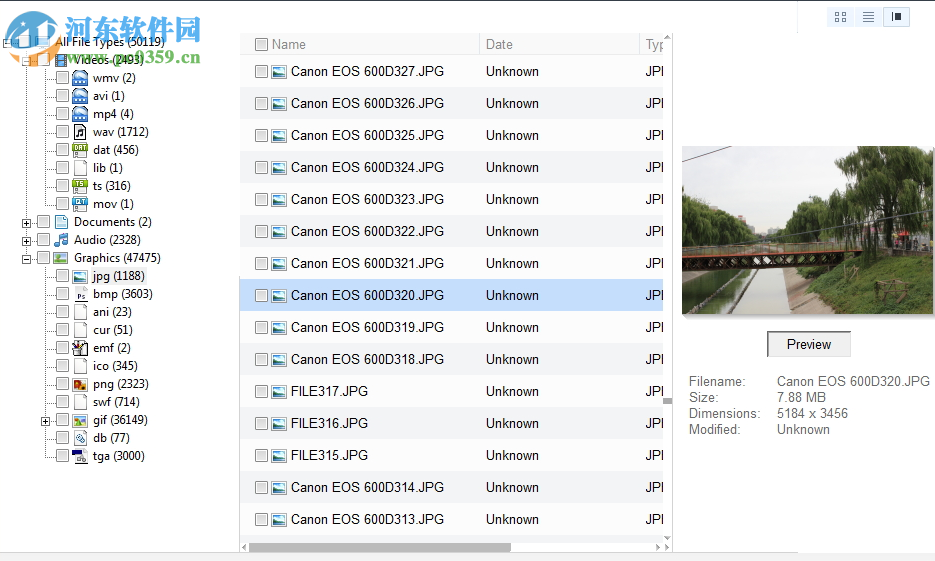Click the ts file type icon
The image size is (935, 561).
[80, 186]
